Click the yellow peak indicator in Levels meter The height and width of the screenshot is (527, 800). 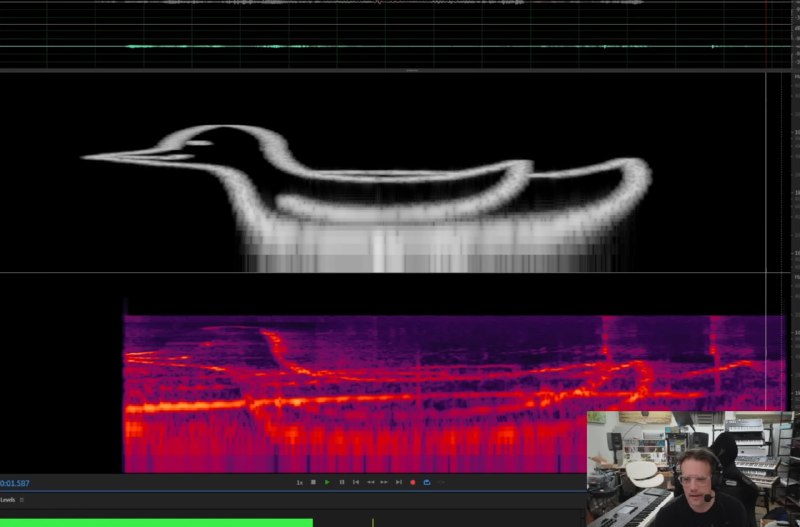[372, 522]
